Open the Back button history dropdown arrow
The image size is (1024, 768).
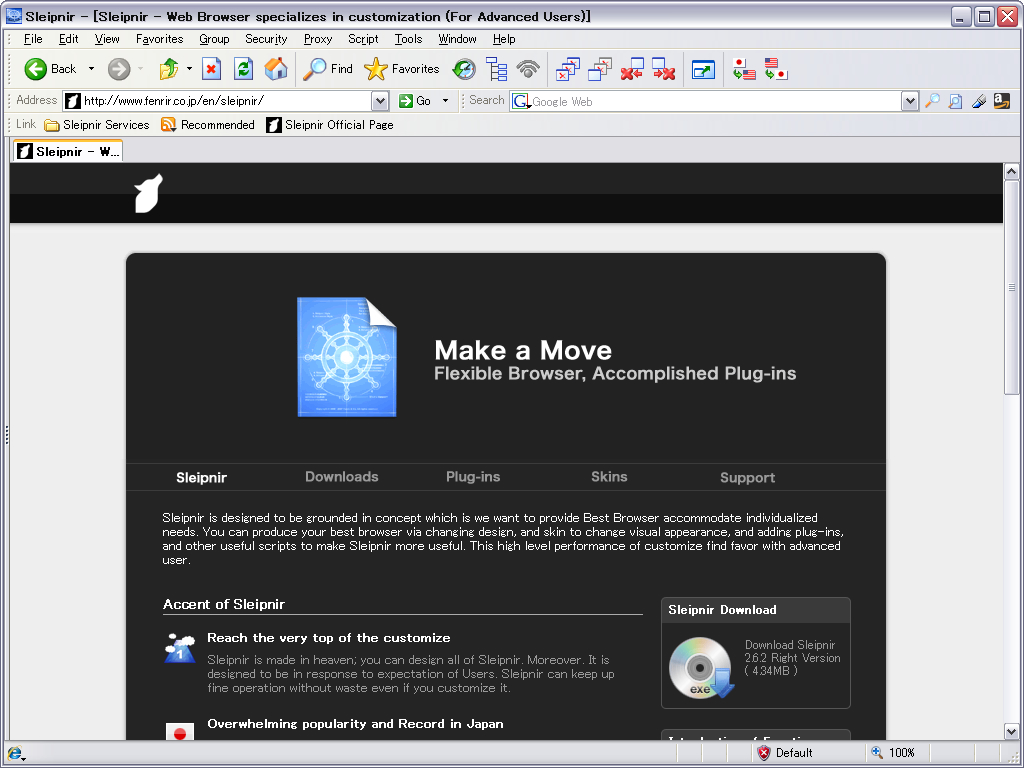[91, 69]
